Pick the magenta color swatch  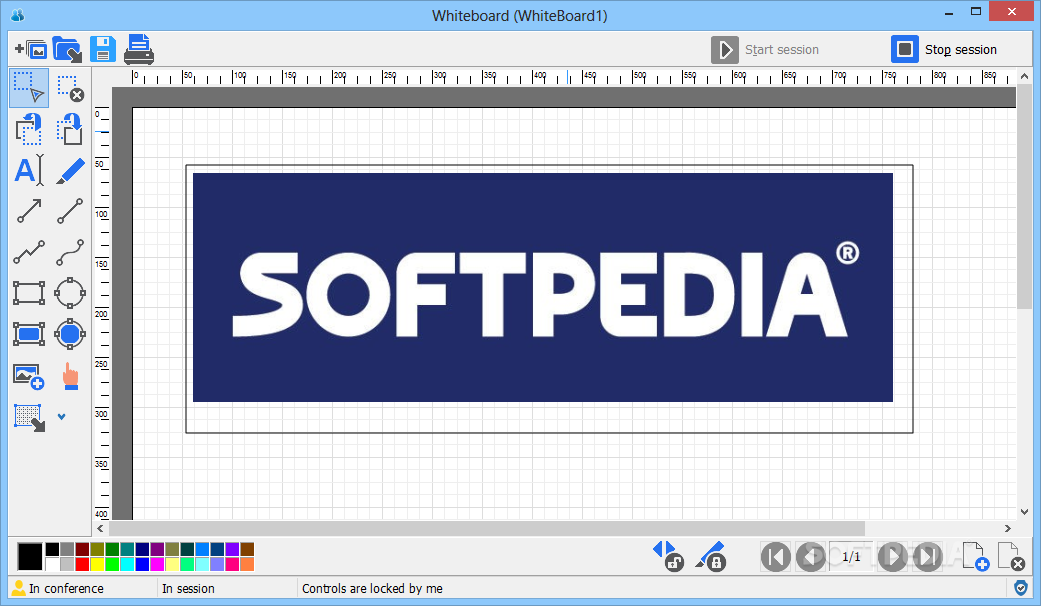click(157, 564)
